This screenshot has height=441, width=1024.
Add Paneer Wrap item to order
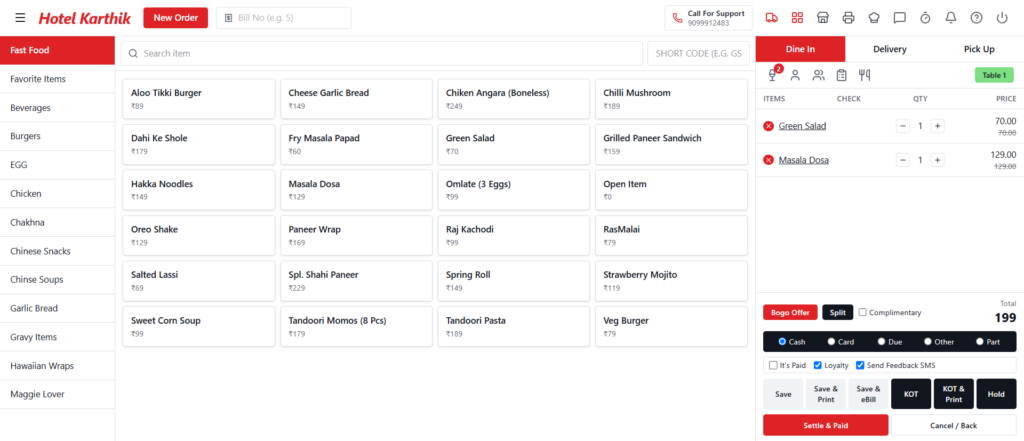coord(357,236)
